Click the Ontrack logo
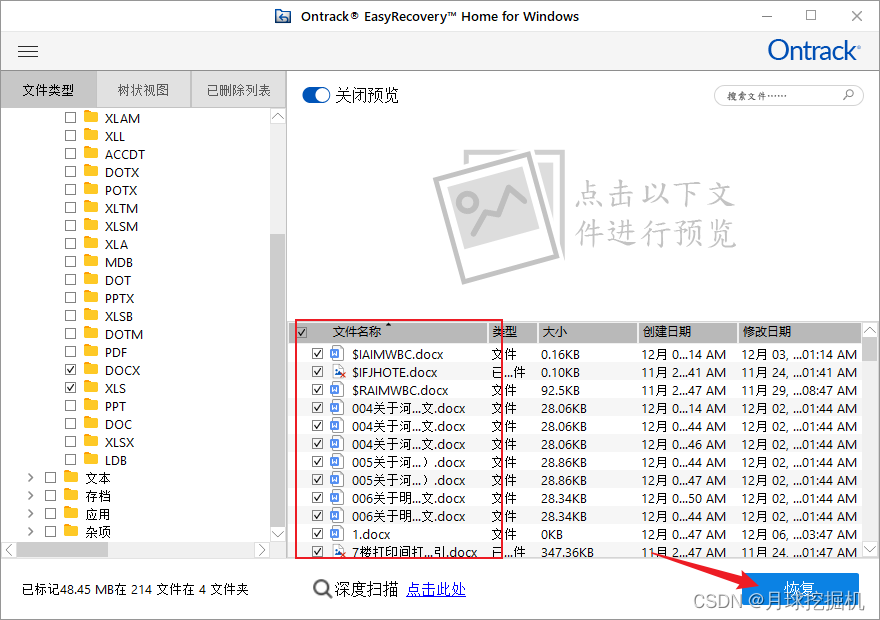 point(813,50)
